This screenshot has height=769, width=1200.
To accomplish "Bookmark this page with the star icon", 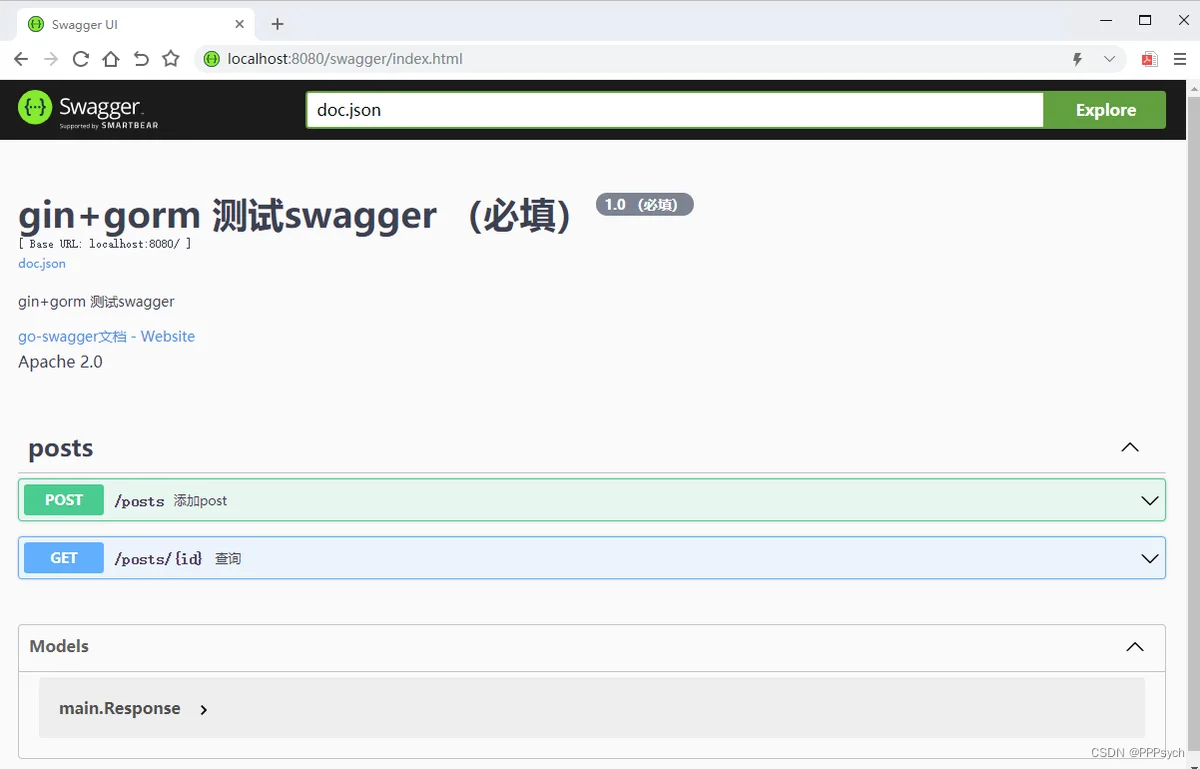I will (x=171, y=59).
